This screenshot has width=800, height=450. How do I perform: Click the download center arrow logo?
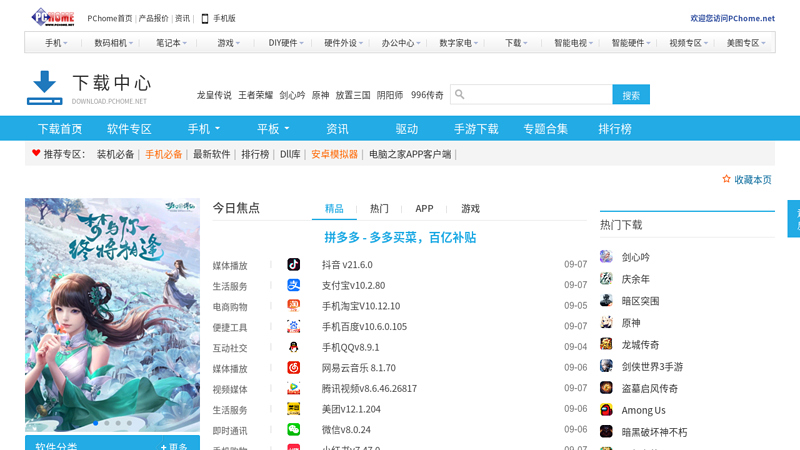tap(44, 88)
